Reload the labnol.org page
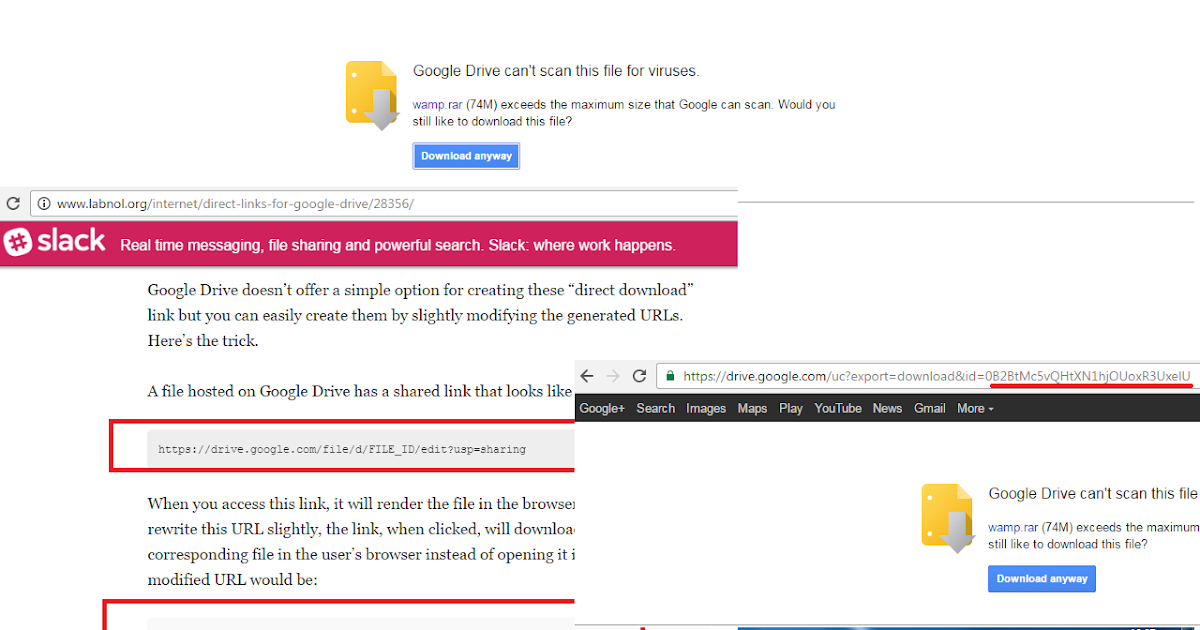Image resolution: width=1200 pixels, height=630 pixels. pos(13,203)
